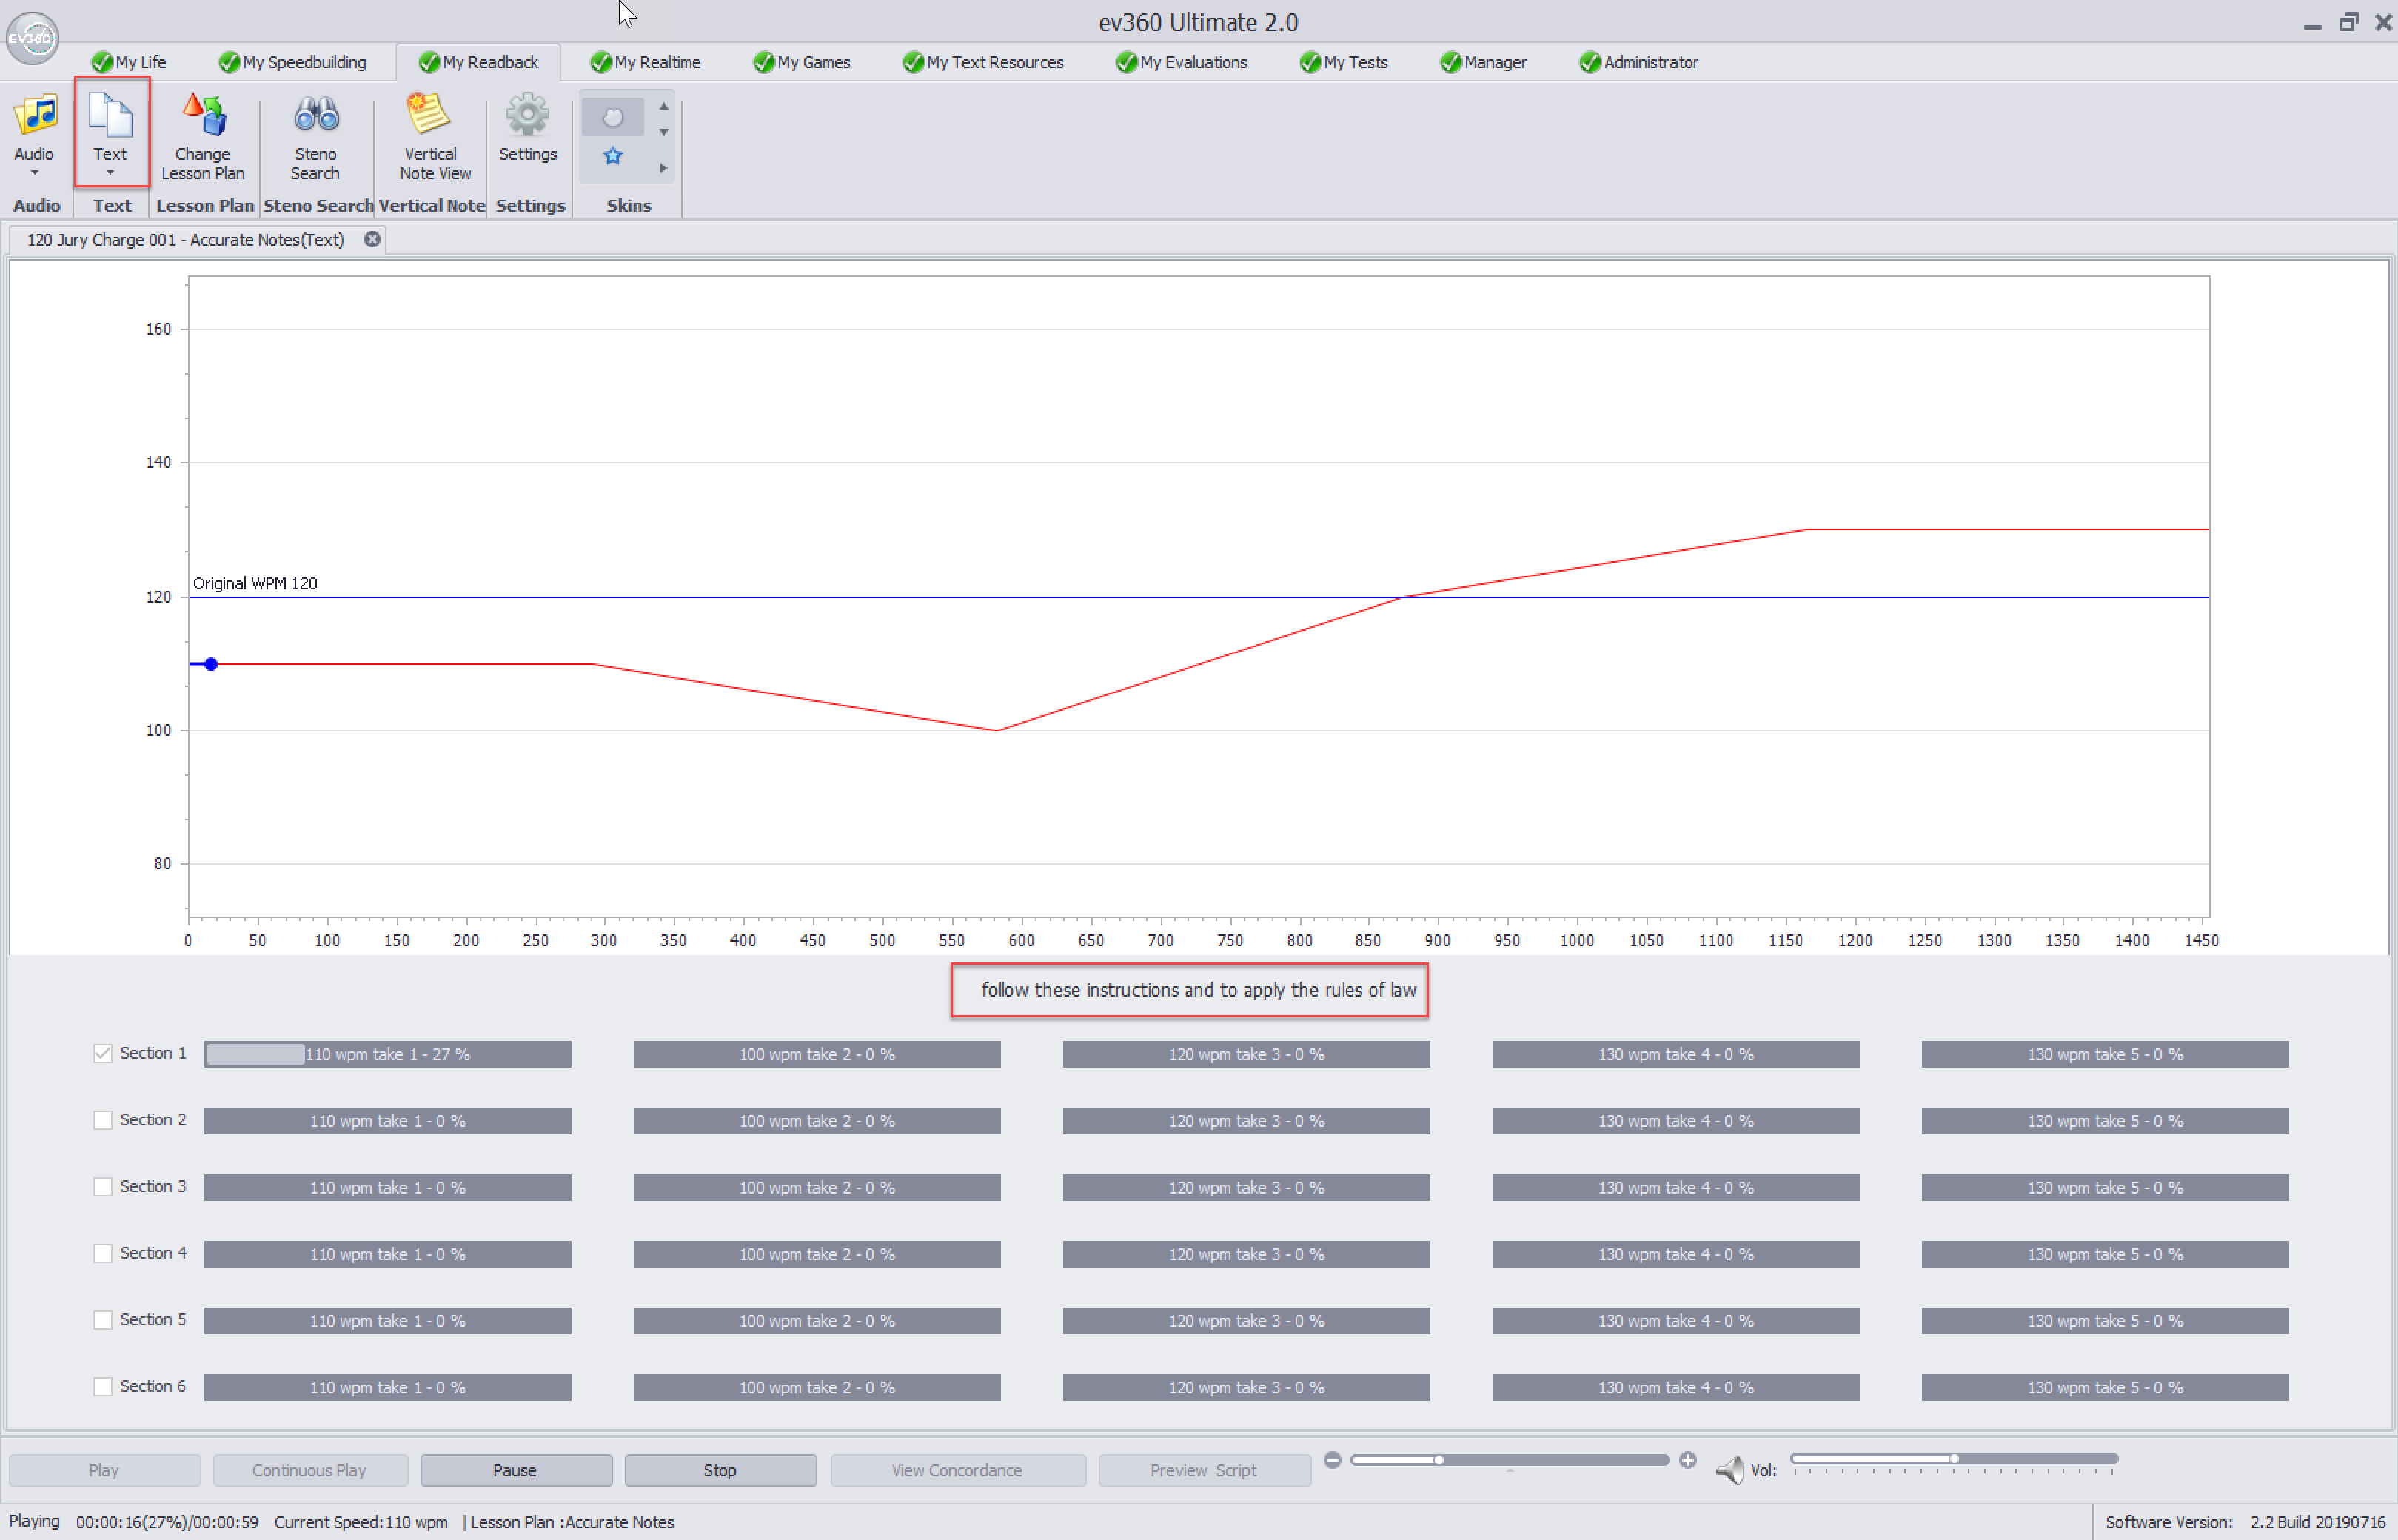This screenshot has height=1540, width=2398.
Task: Switch to the My Evaluations tab
Action: point(1182,62)
